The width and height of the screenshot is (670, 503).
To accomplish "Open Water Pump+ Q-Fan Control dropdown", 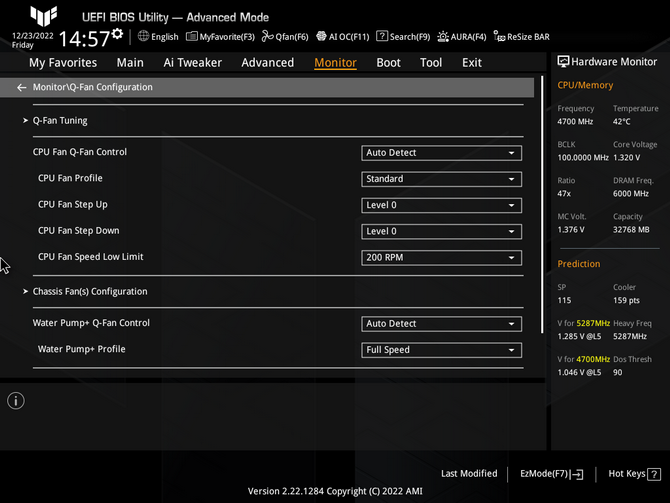I will tap(441, 324).
